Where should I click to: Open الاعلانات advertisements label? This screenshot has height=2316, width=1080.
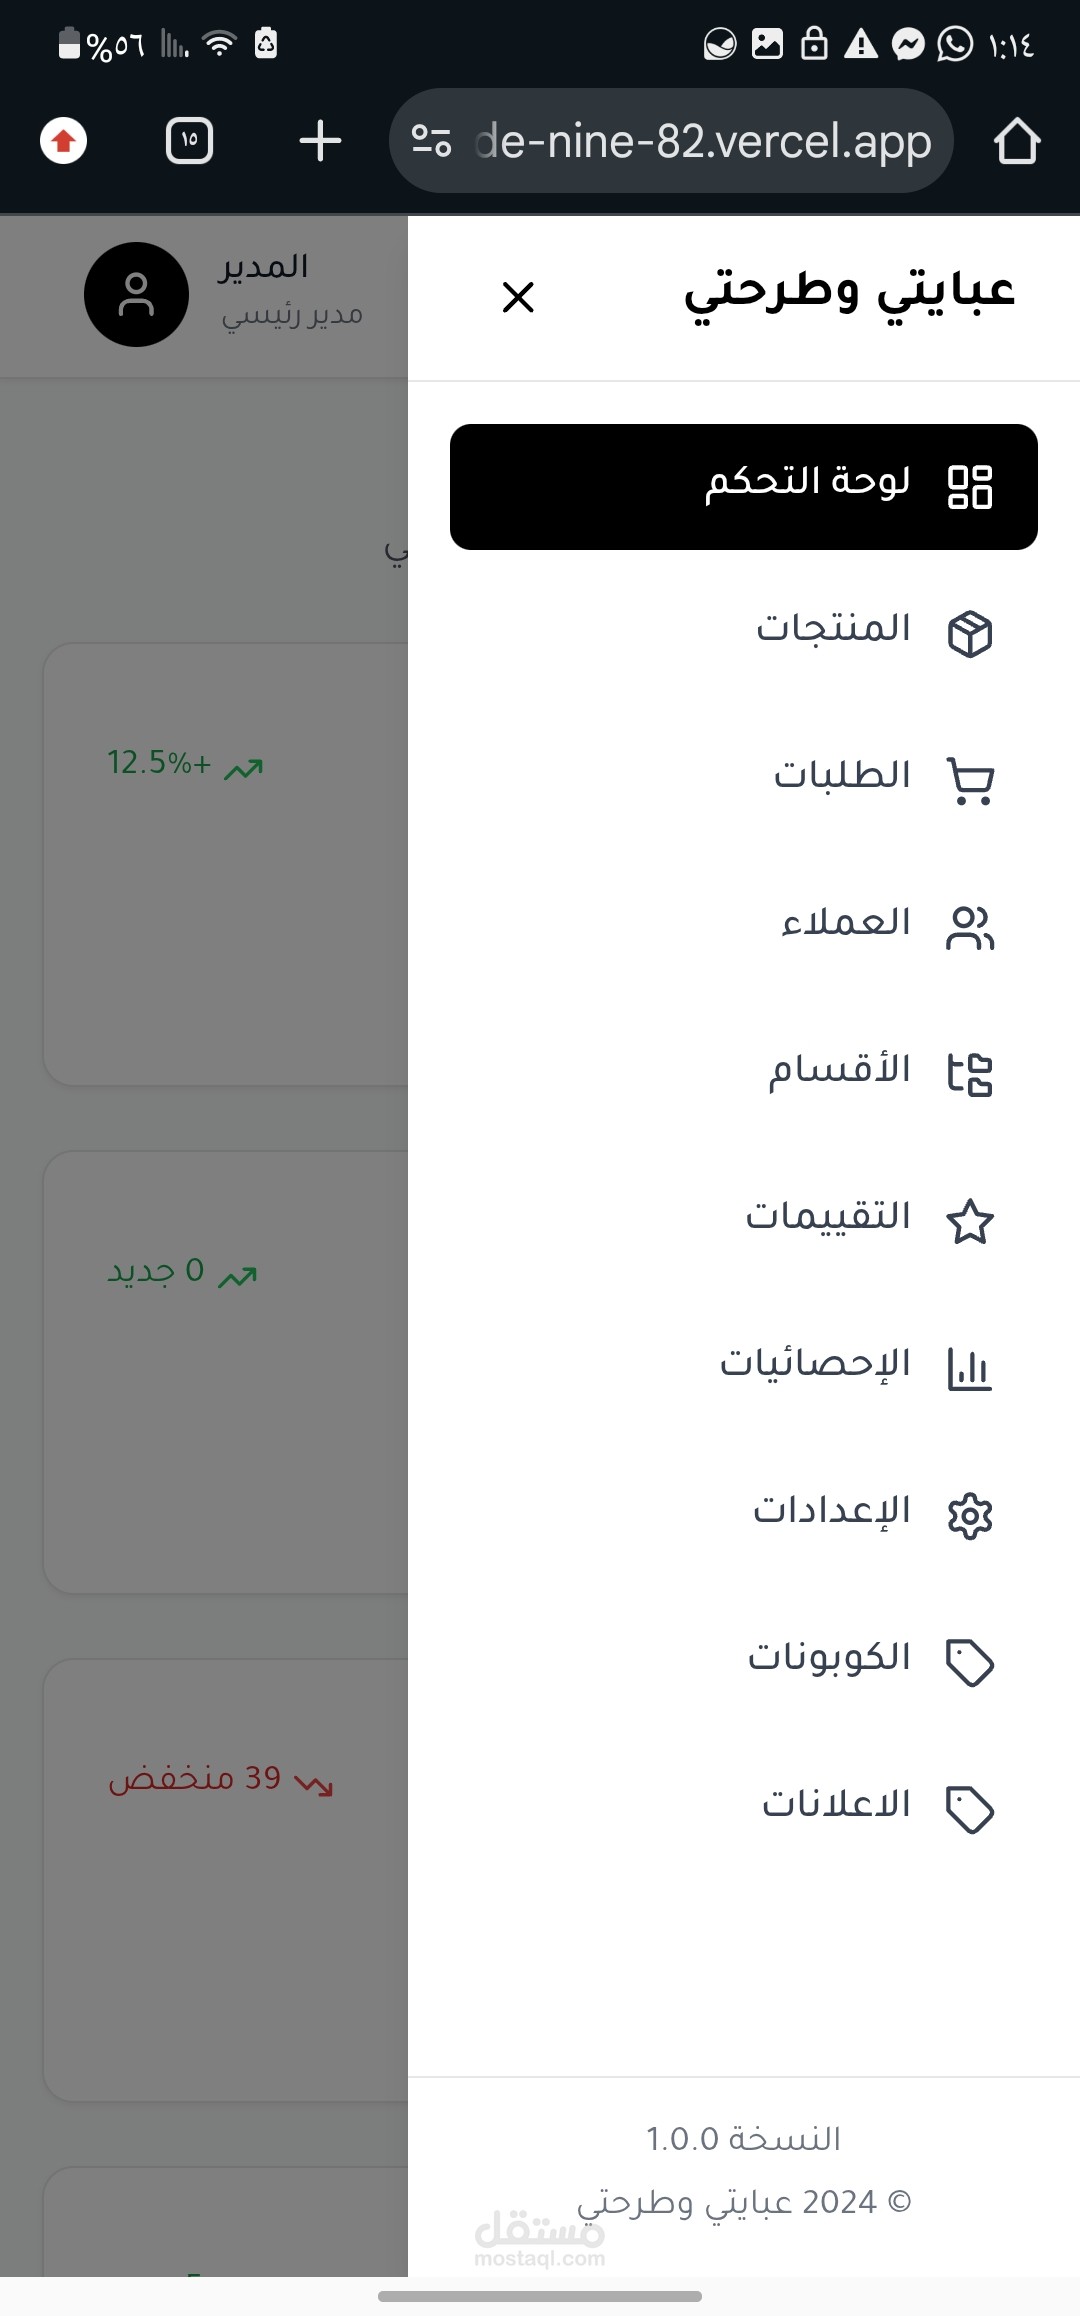pos(836,1804)
